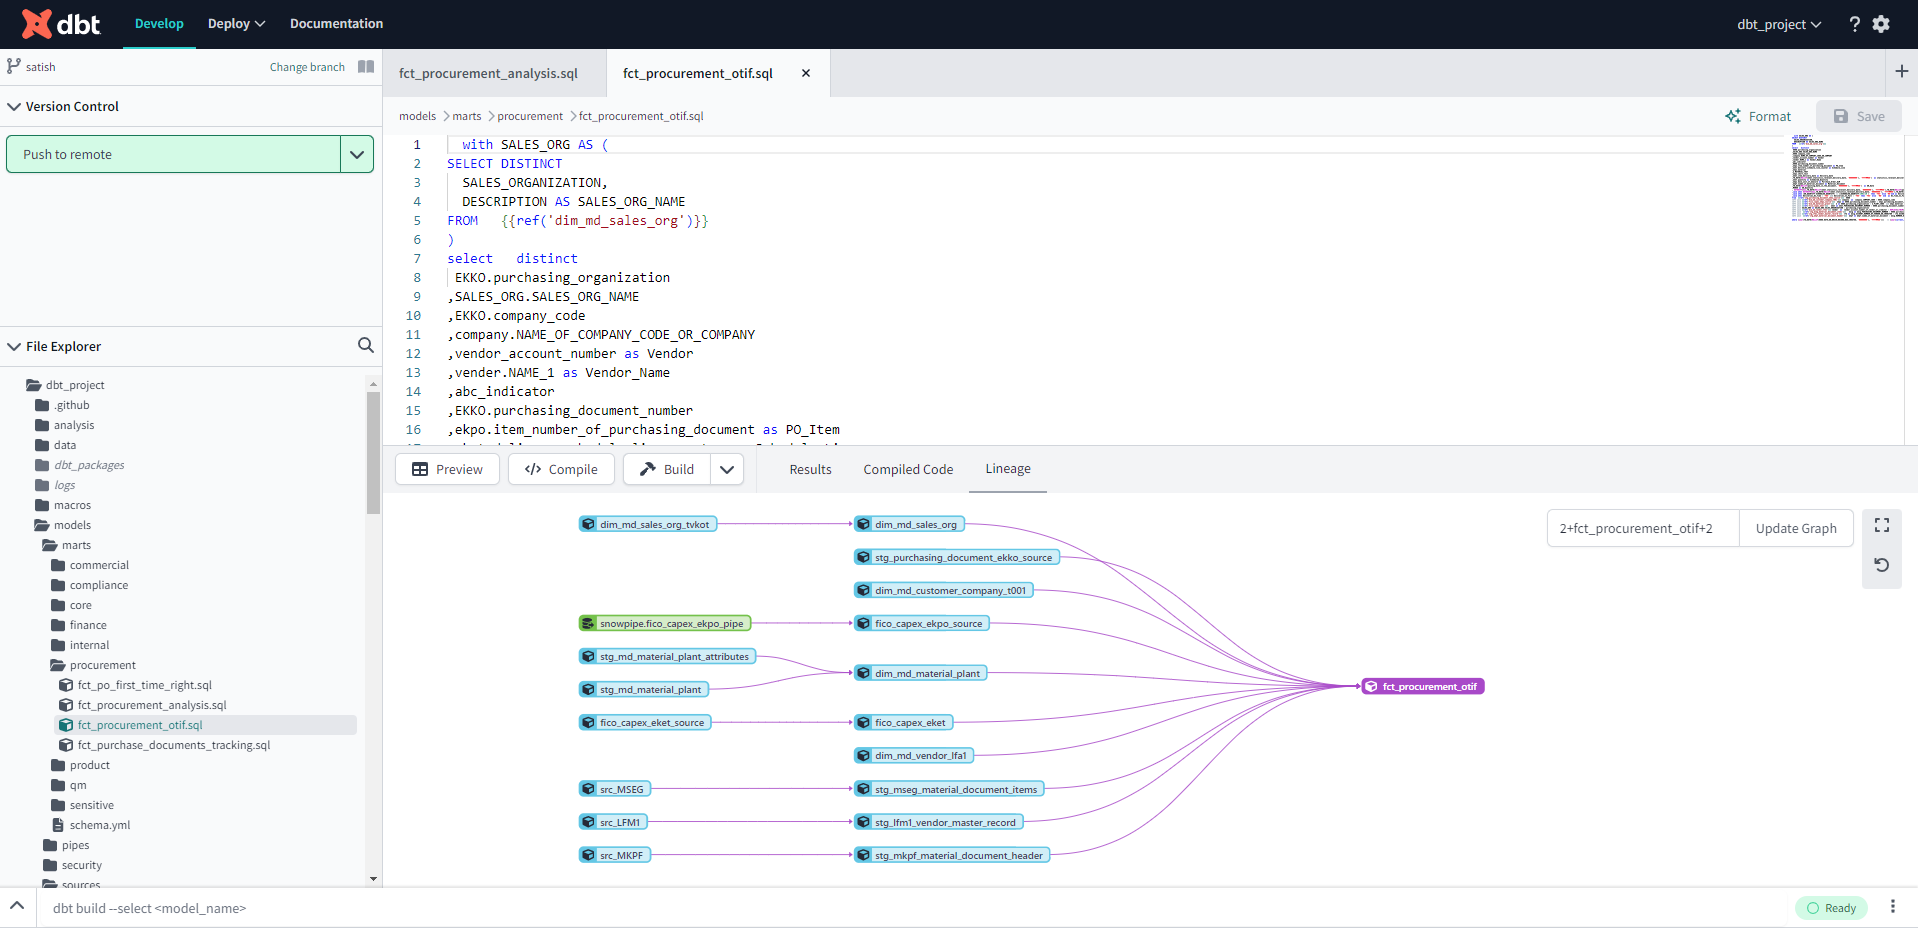The height and width of the screenshot is (929, 1921).
Task: Click the reset lineage graph icon
Action: [1881, 565]
